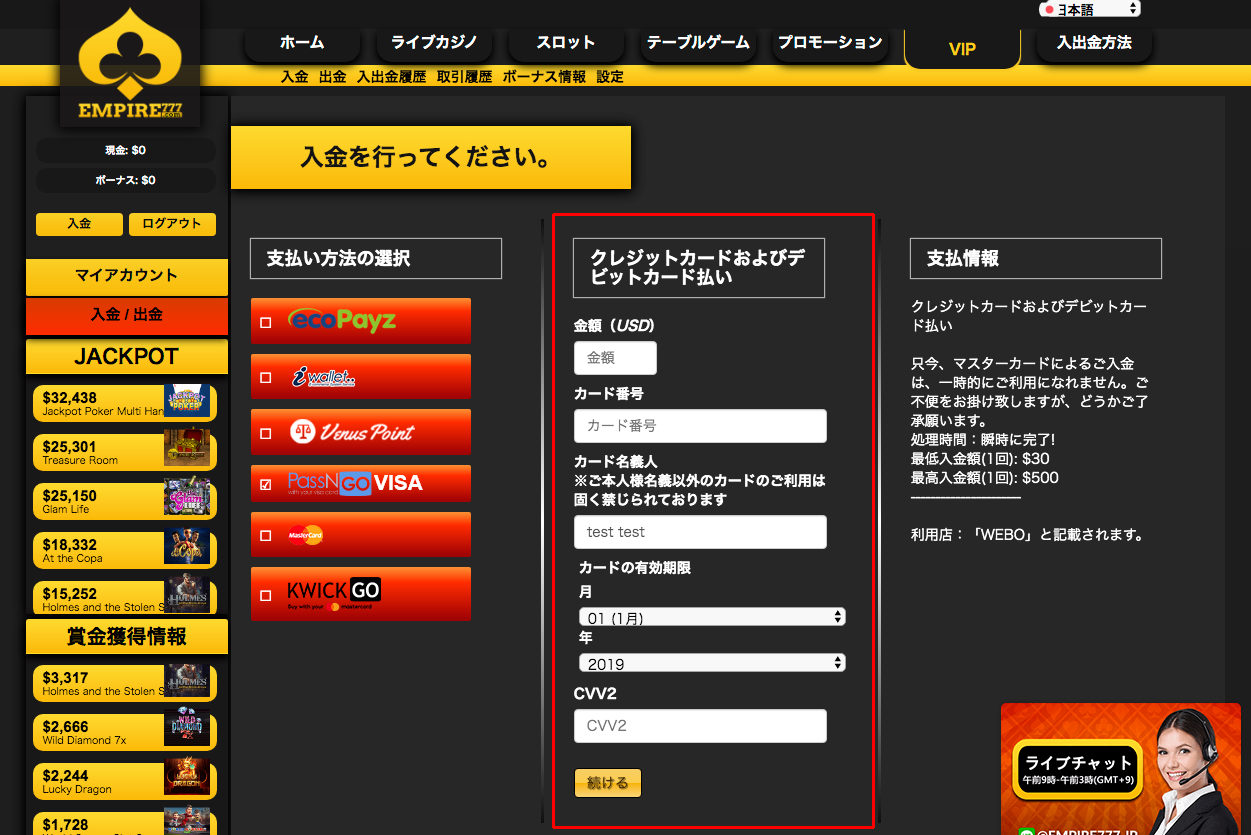1251x835 pixels.
Task: Open the スロット menu tab
Action: coord(566,43)
